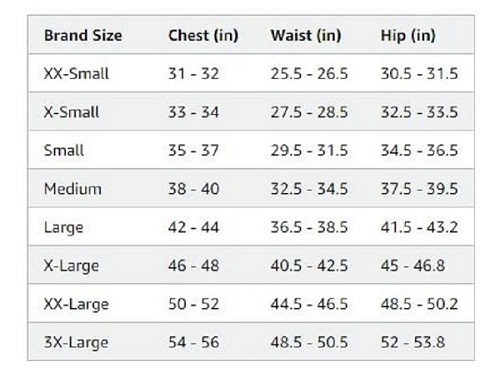The height and width of the screenshot is (379, 500).
Task: Select the X-Large size row label
Action: pos(71,266)
